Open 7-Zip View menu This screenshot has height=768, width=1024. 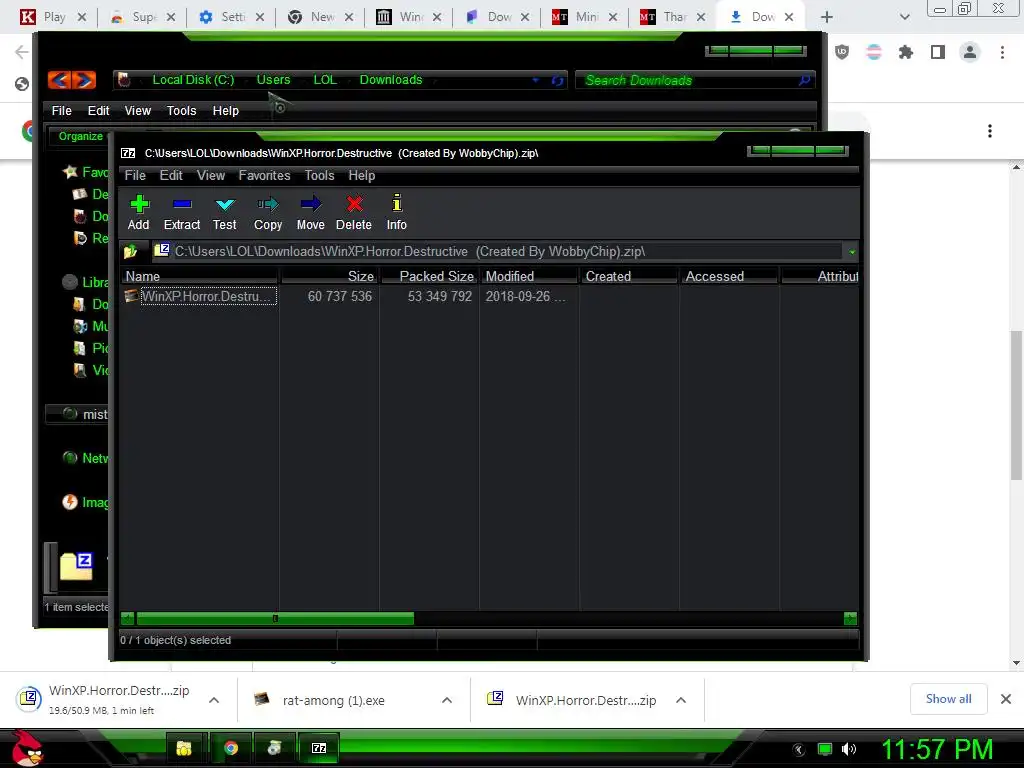pos(211,176)
